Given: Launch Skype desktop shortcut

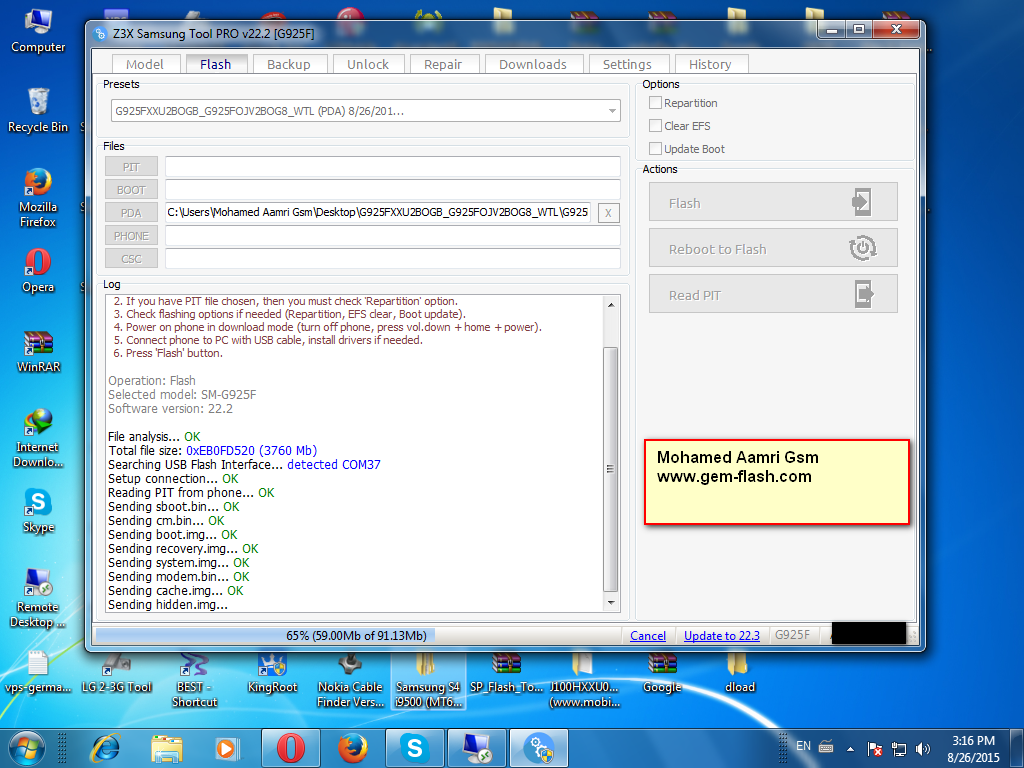Looking at the screenshot, I should pyautogui.click(x=38, y=511).
